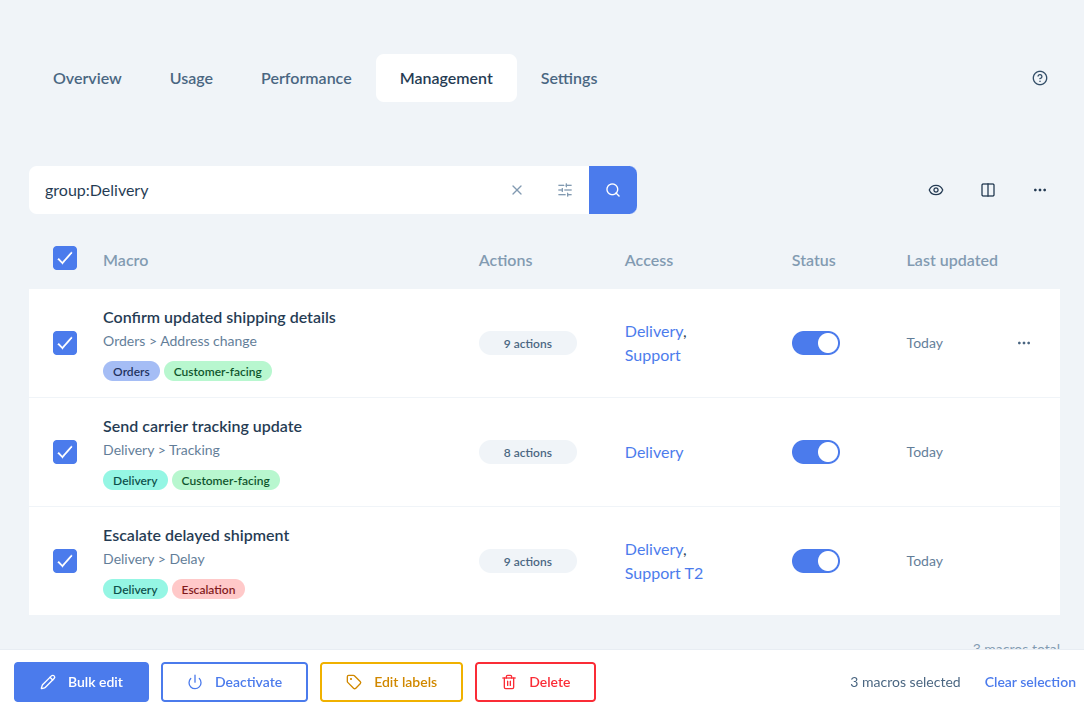Uncheck Send carrier tracking update checkbox
The image size is (1084, 713).
tap(65, 452)
